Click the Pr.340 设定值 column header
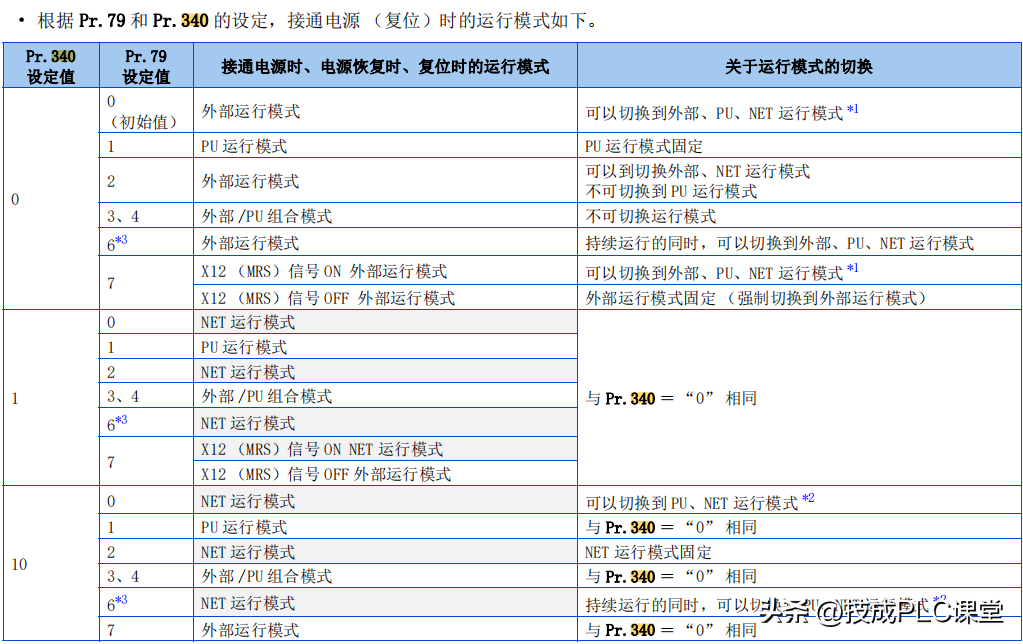1023x644 pixels. pos(51,66)
